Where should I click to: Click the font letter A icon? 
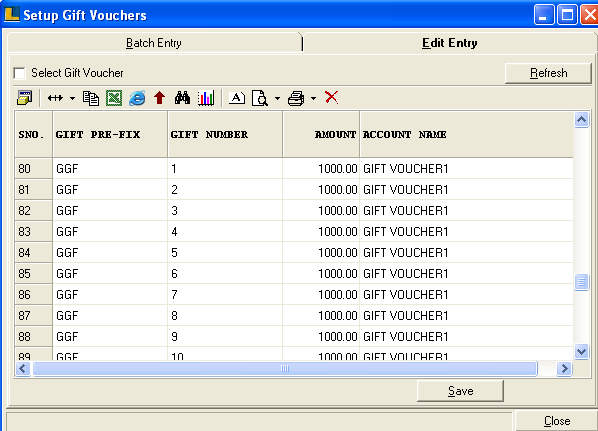[237, 98]
